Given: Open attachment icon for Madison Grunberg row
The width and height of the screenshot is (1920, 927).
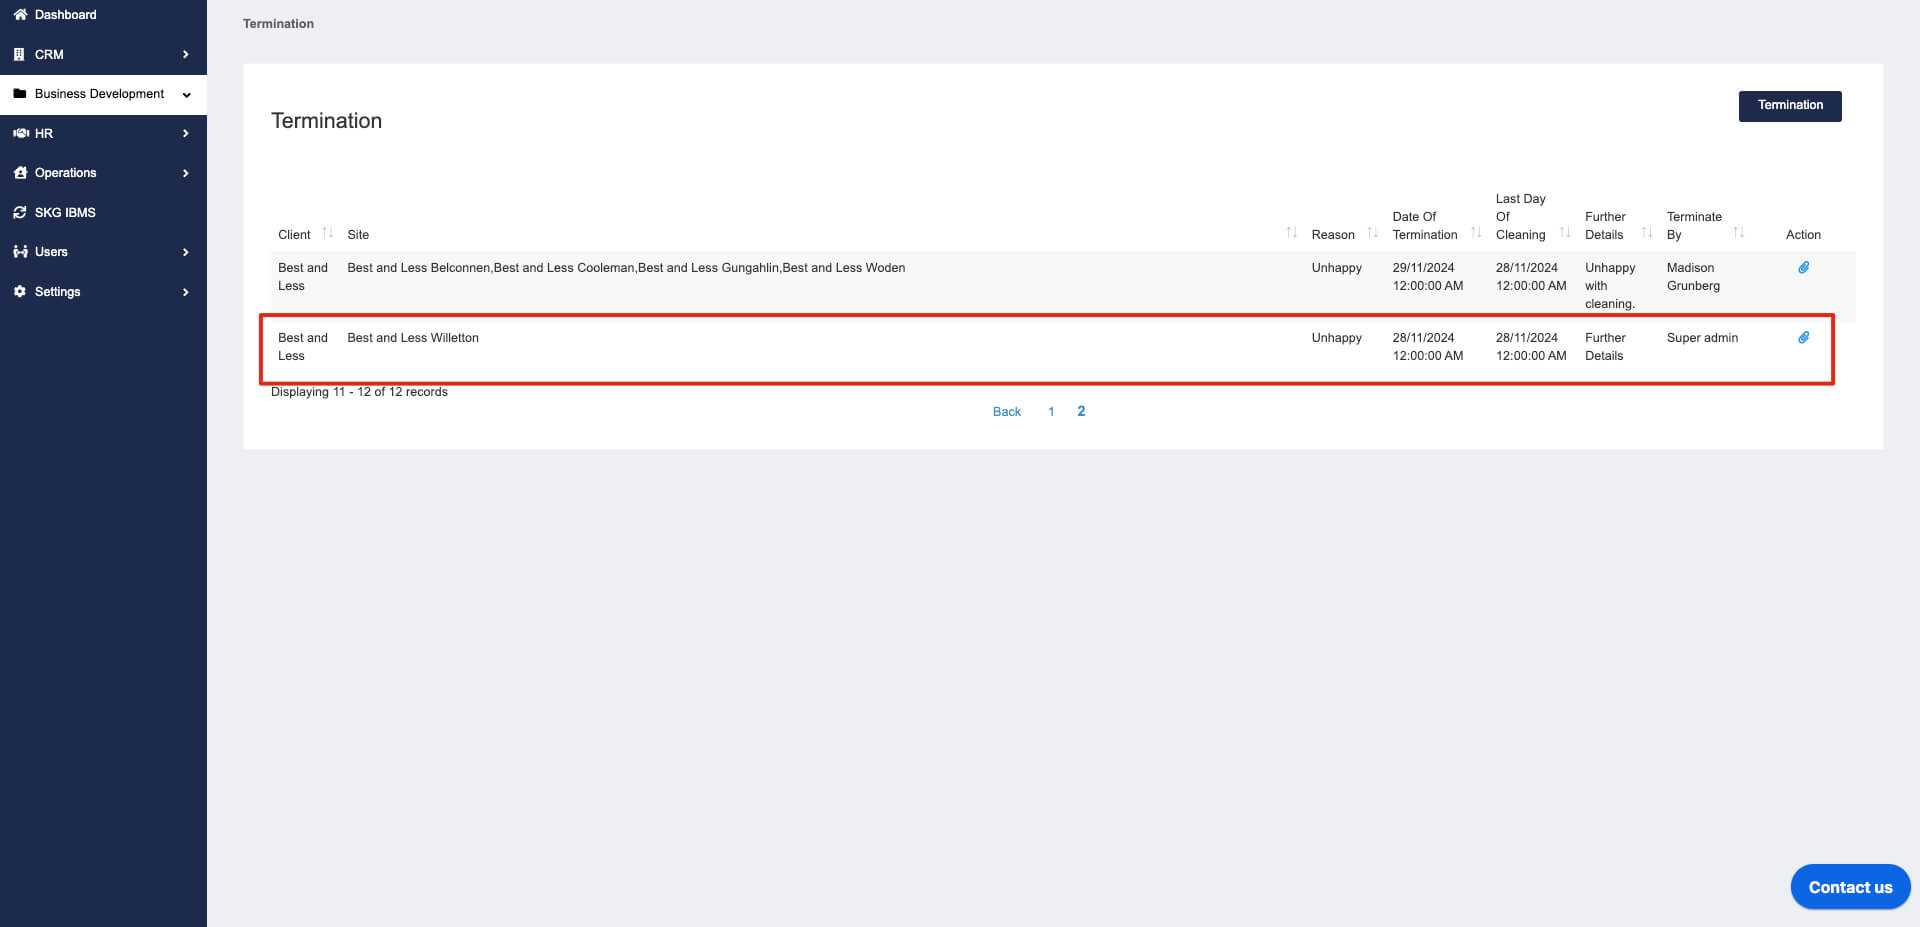Looking at the screenshot, I should (x=1804, y=268).
